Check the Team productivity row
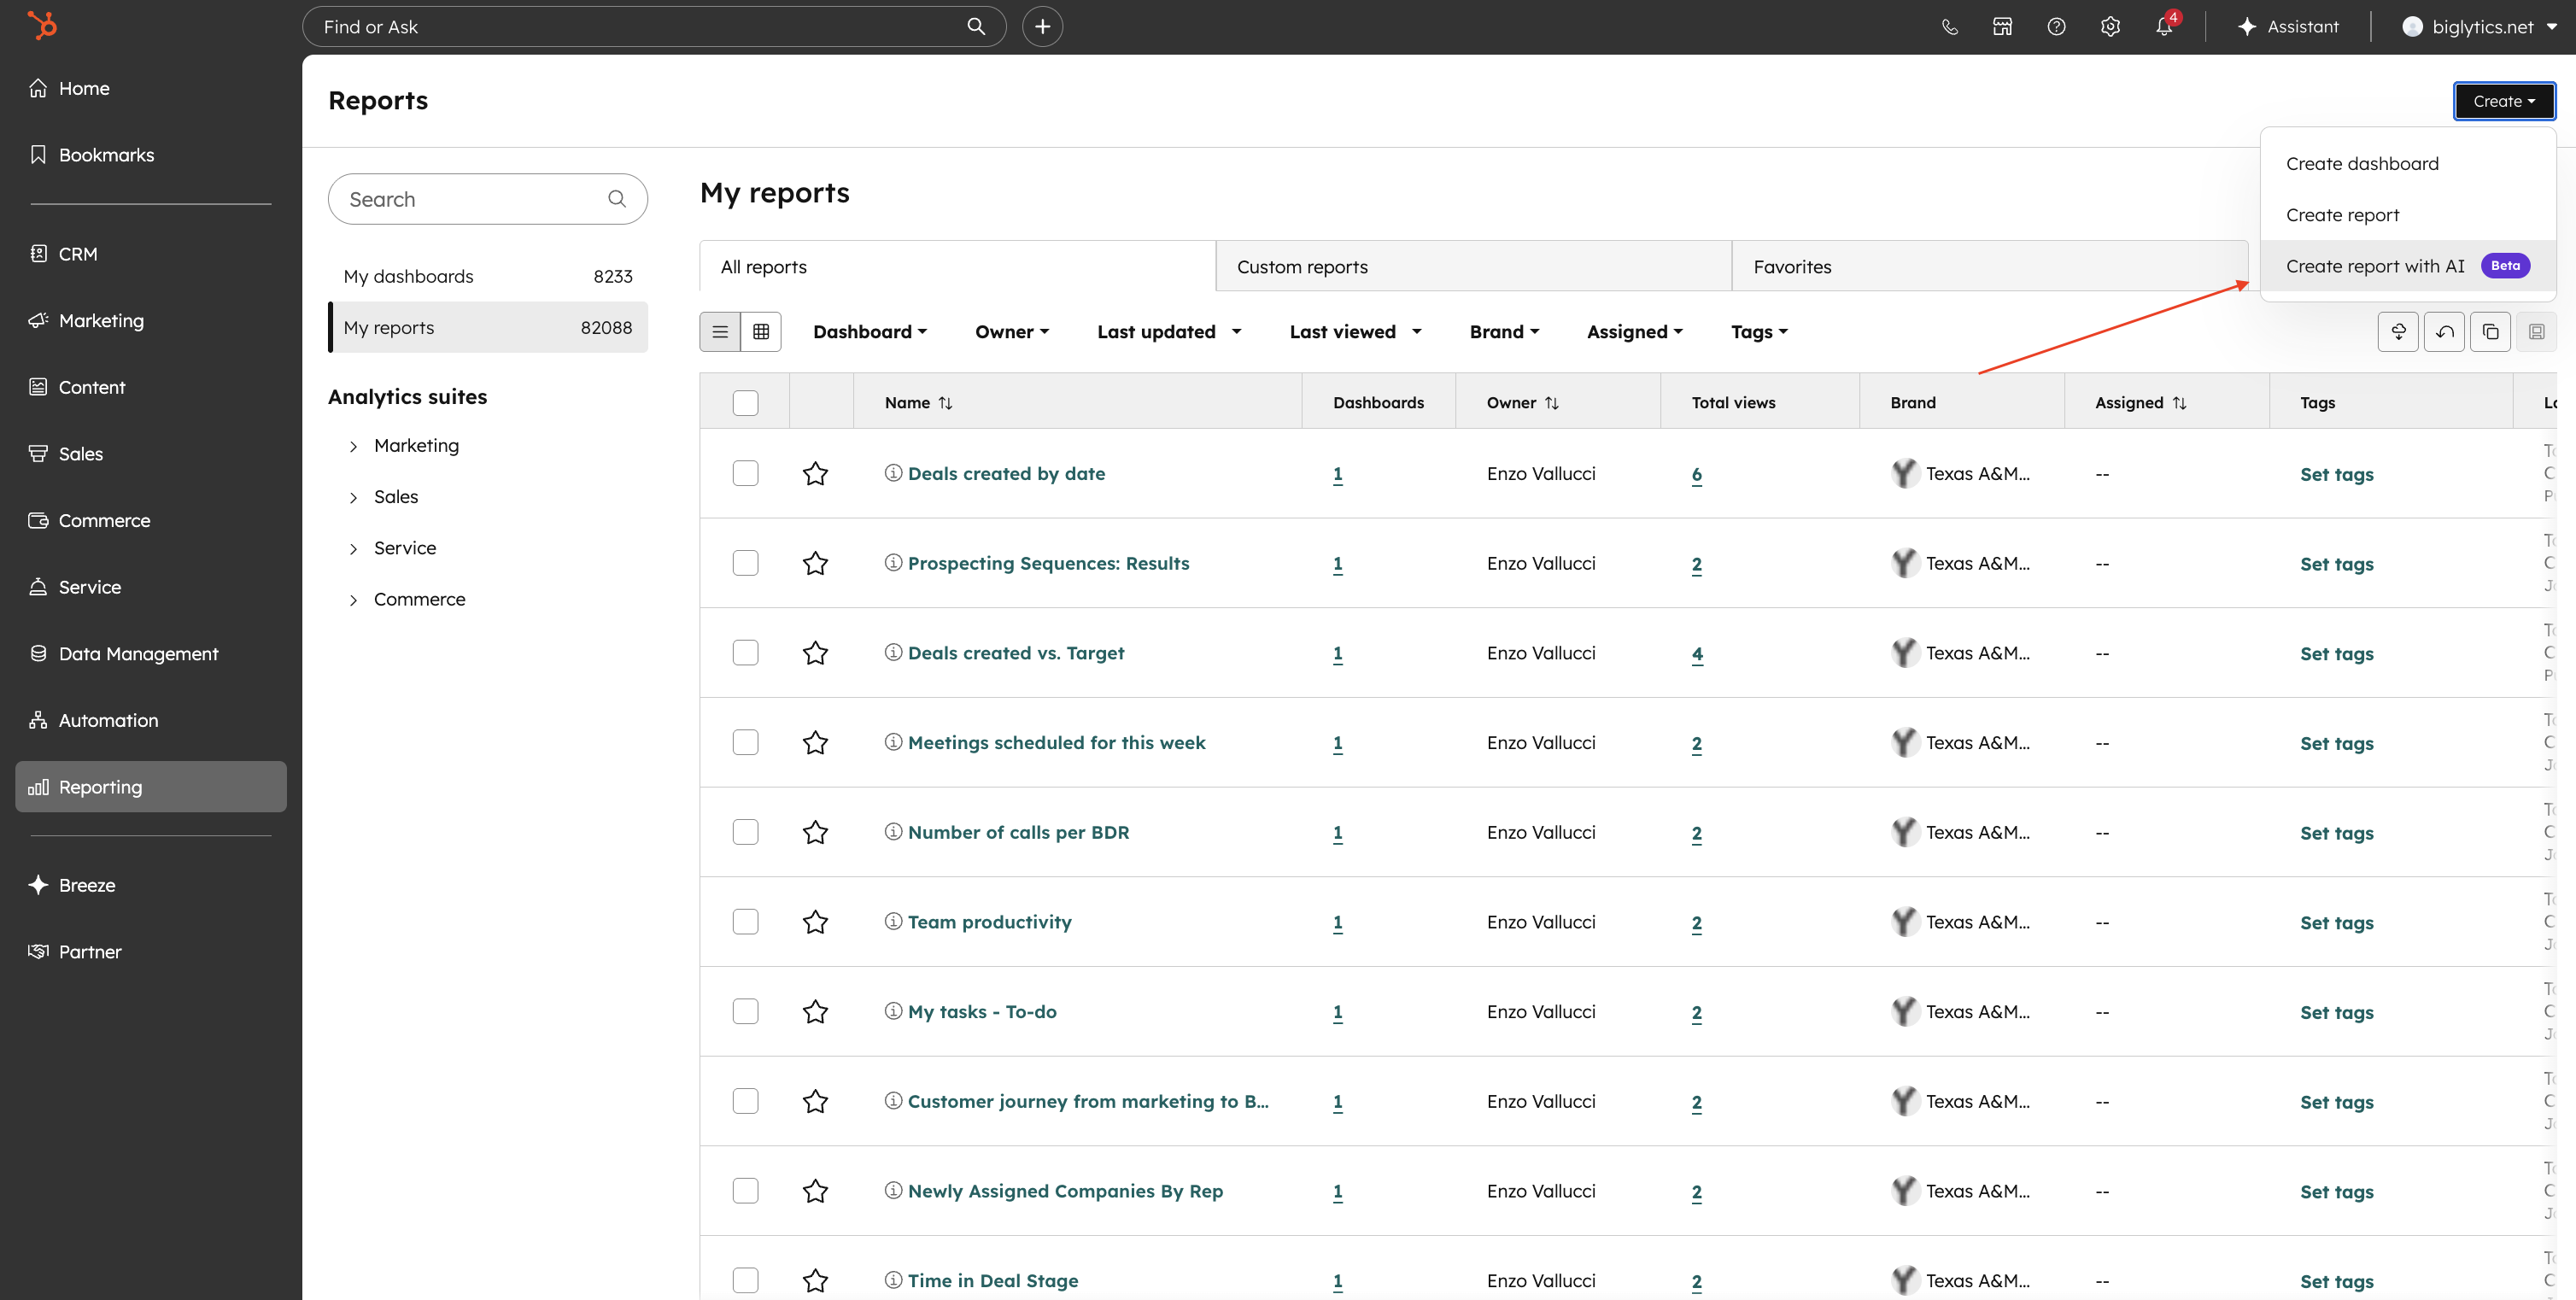The image size is (2576, 1300). [x=745, y=922]
